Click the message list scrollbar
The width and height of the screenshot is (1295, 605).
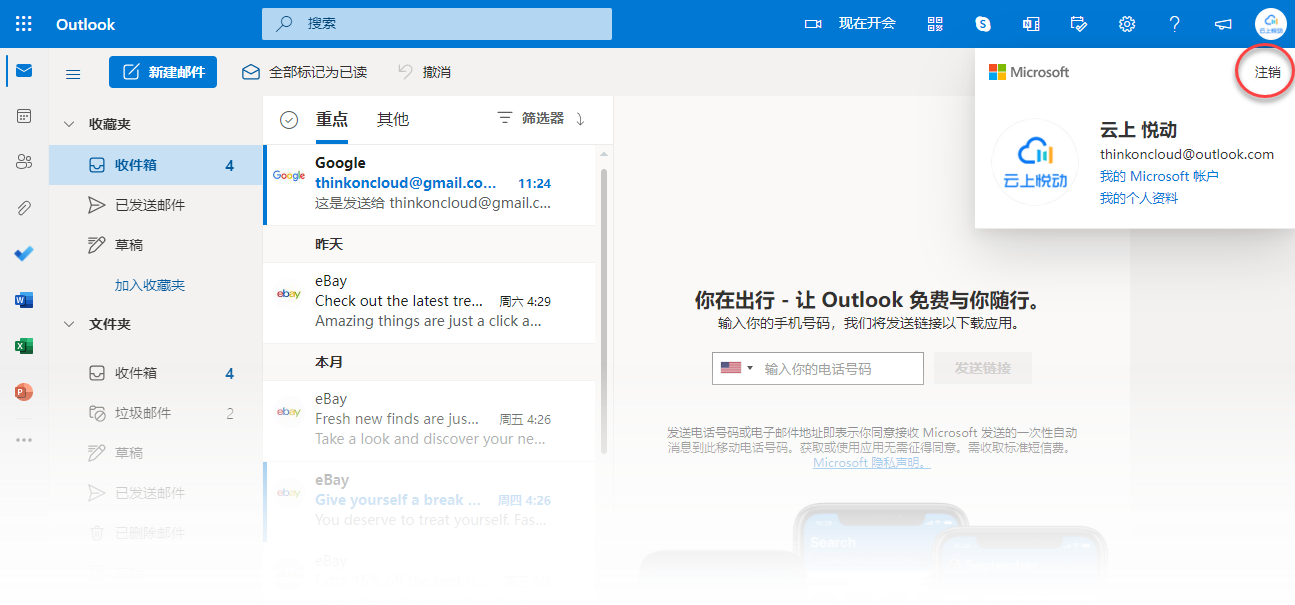click(603, 310)
